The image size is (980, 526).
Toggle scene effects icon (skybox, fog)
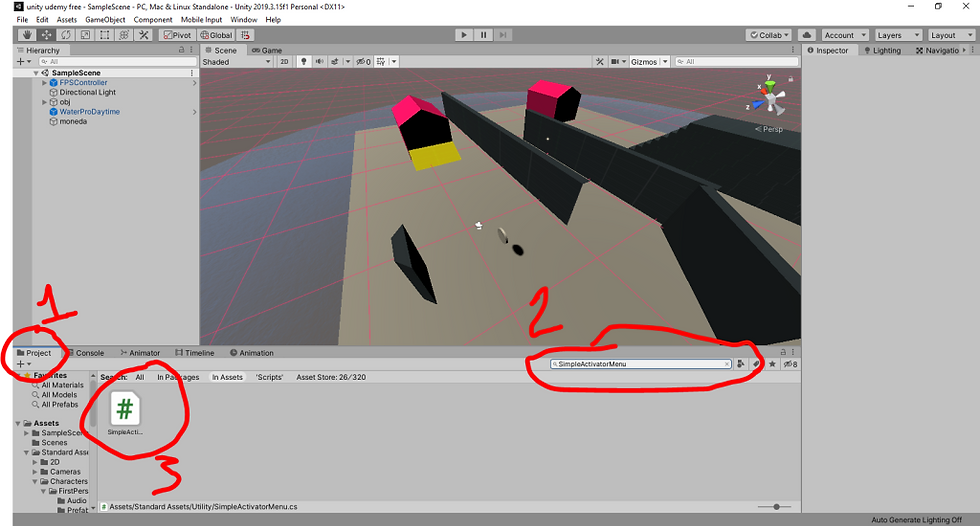[335, 62]
